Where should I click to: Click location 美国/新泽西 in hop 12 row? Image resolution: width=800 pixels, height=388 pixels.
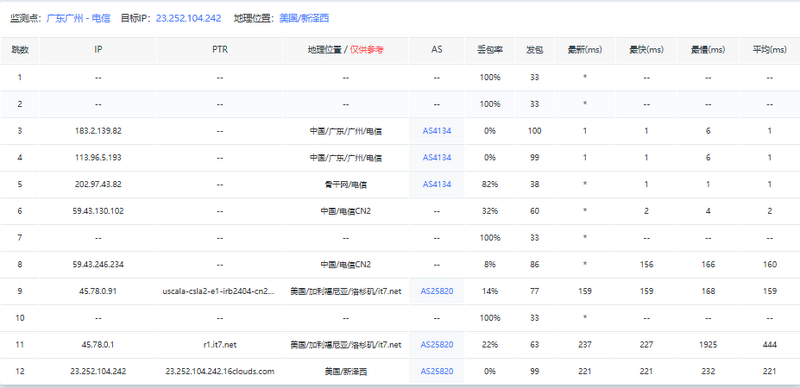tap(345, 371)
